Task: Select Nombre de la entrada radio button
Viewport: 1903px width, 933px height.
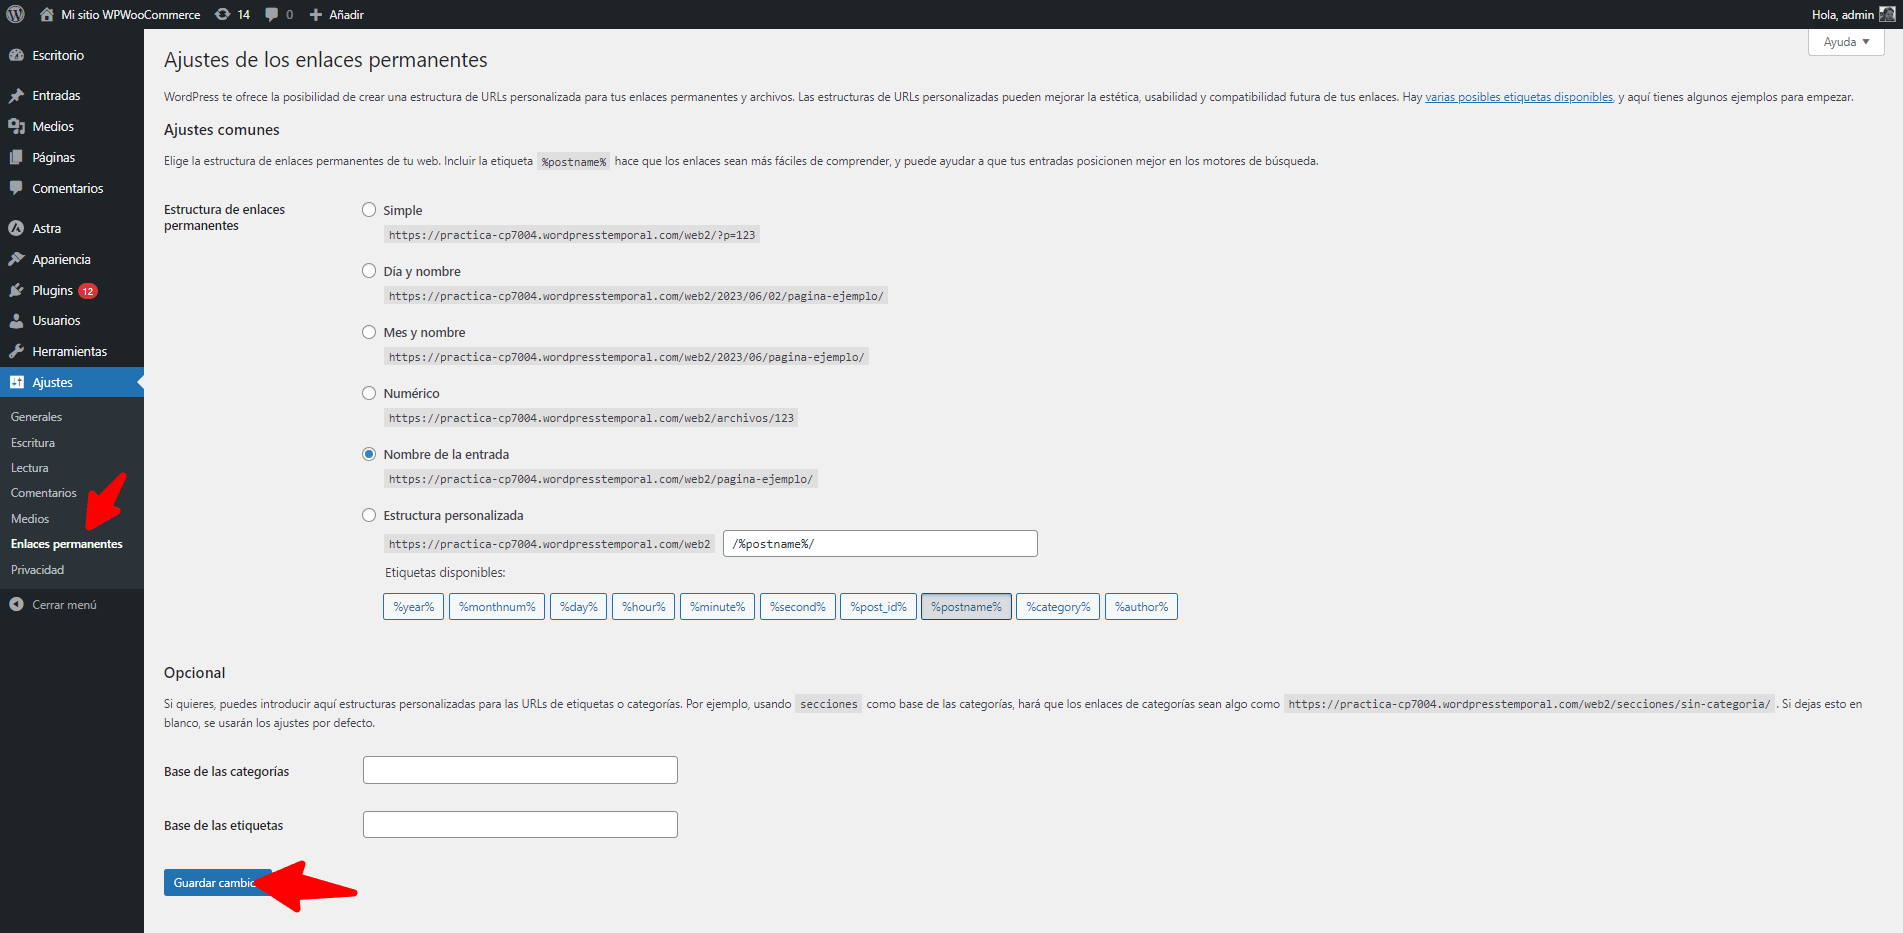Action: (x=369, y=454)
